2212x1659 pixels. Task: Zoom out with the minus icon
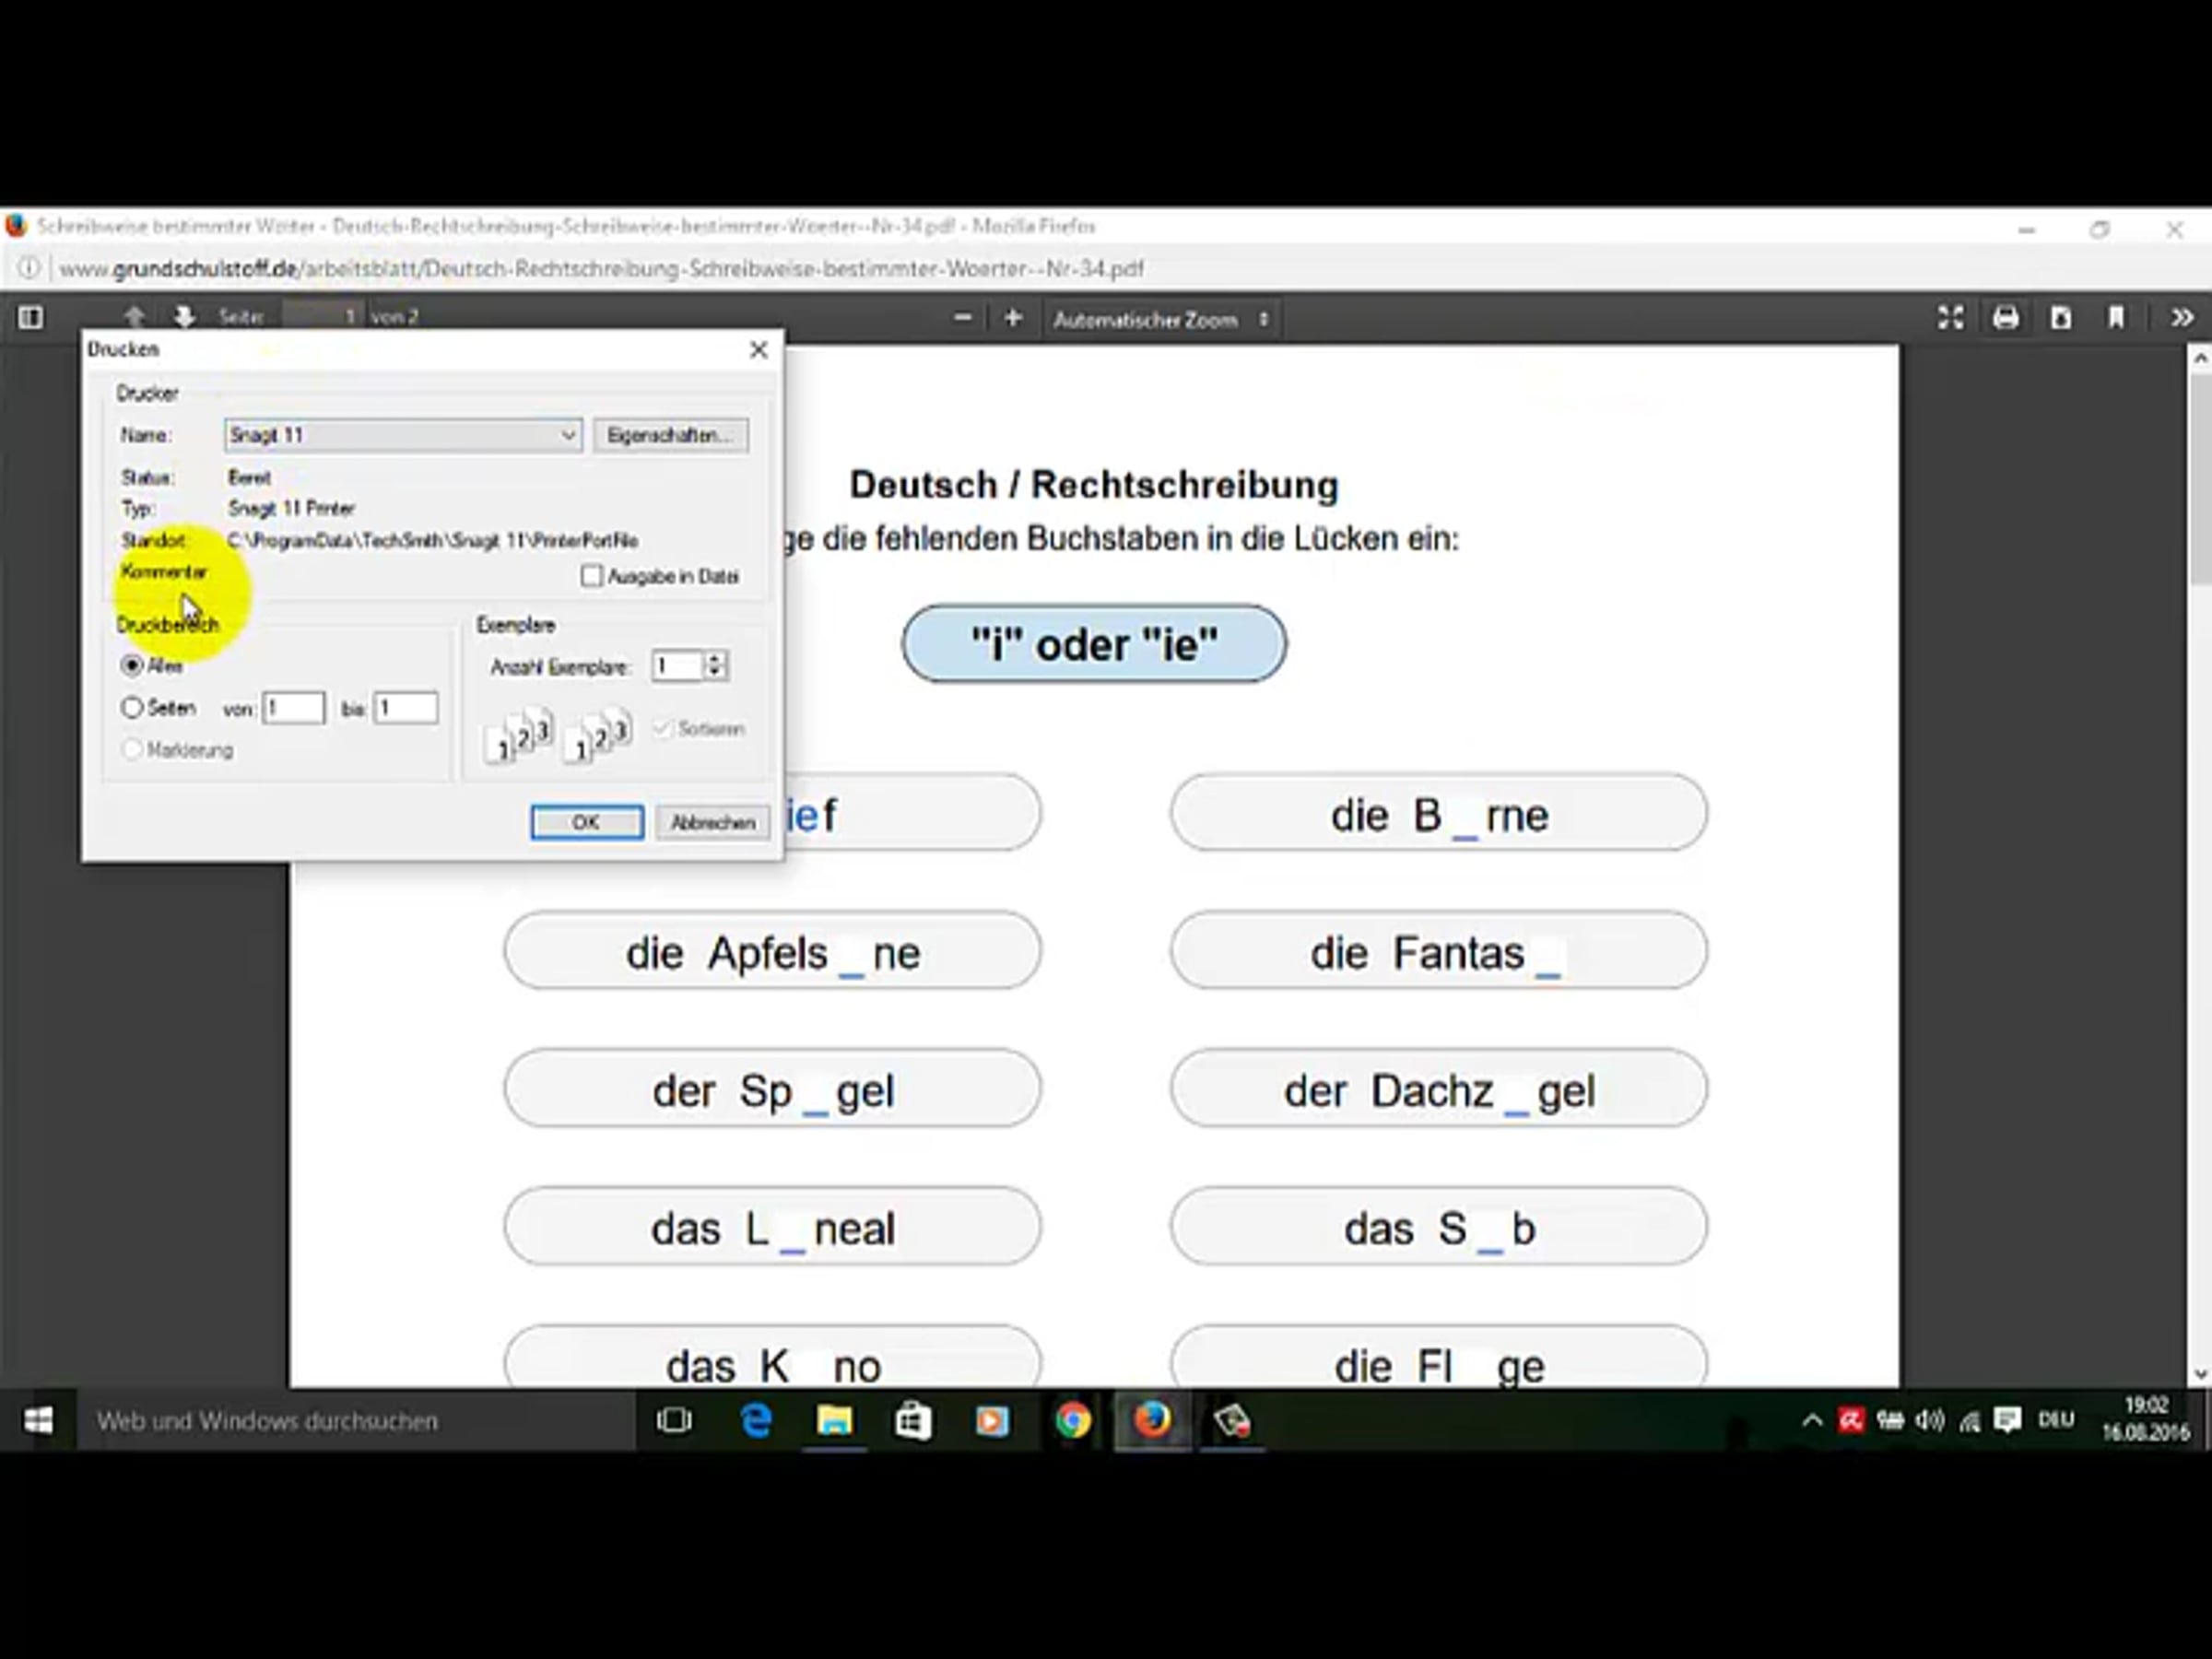962,318
